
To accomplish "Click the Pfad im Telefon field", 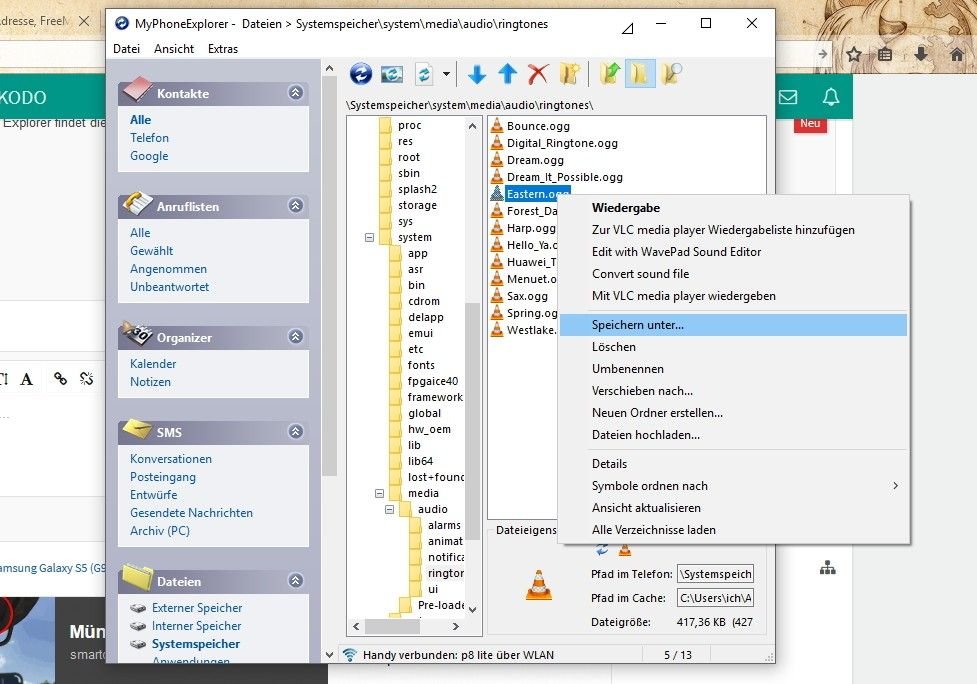I will (715, 574).
